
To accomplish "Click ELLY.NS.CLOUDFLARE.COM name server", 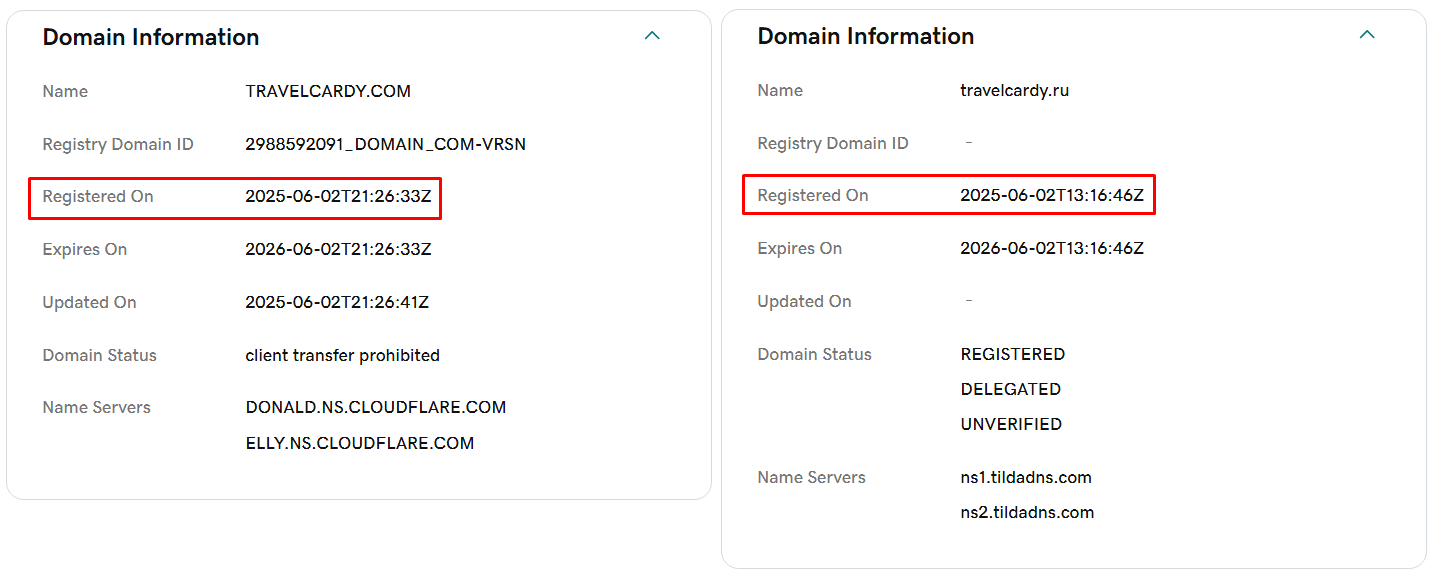I will [359, 443].
